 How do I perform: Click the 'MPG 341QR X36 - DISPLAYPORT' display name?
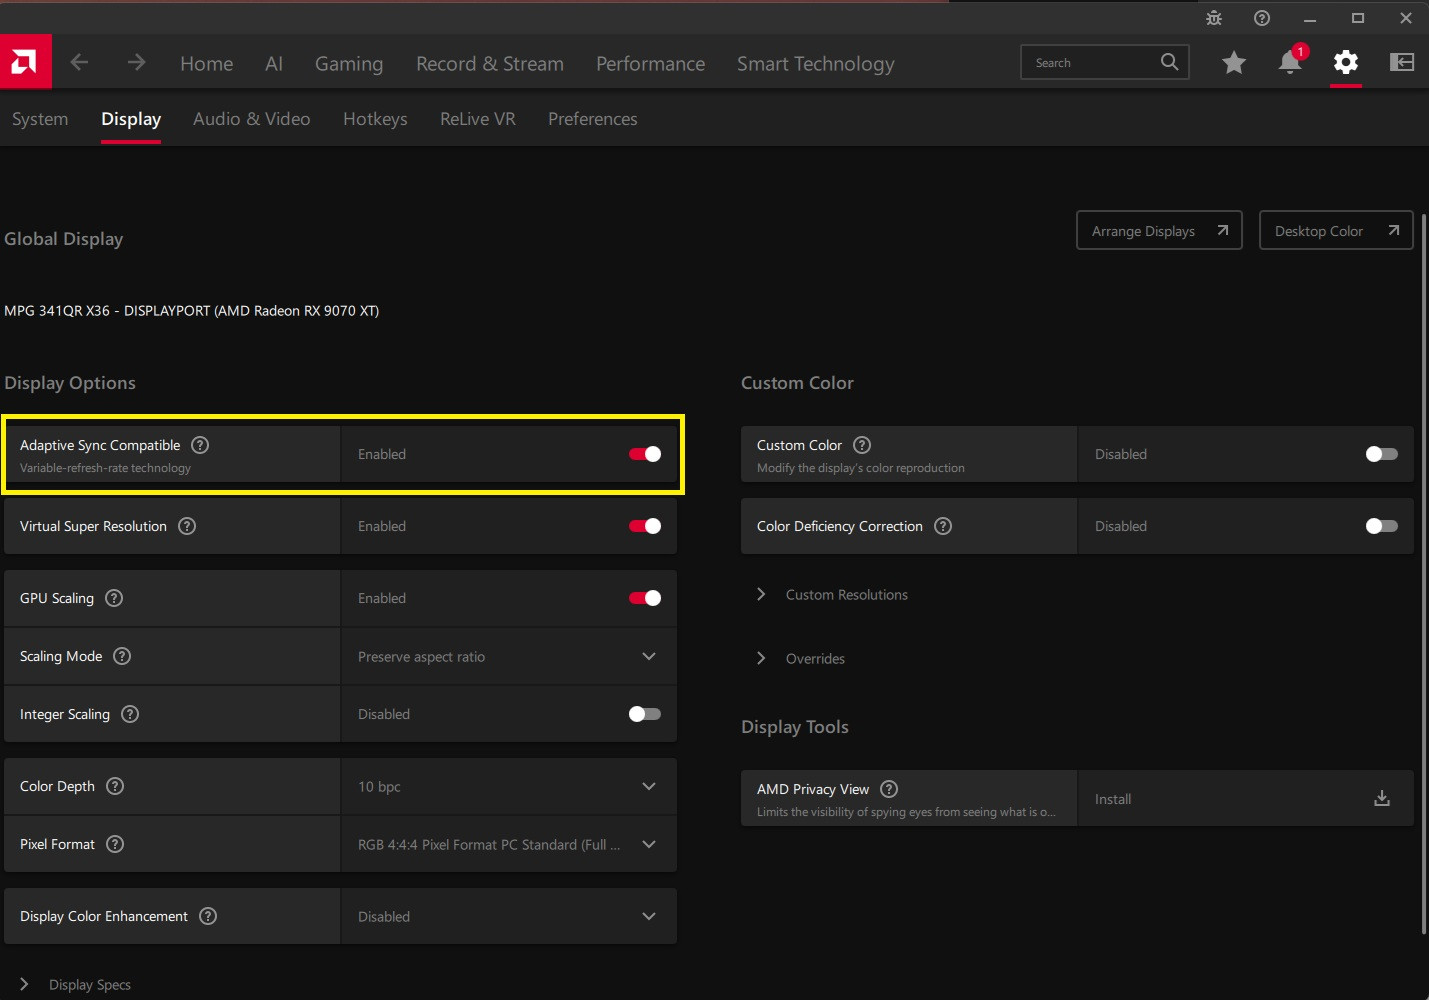[x=192, y=311]
